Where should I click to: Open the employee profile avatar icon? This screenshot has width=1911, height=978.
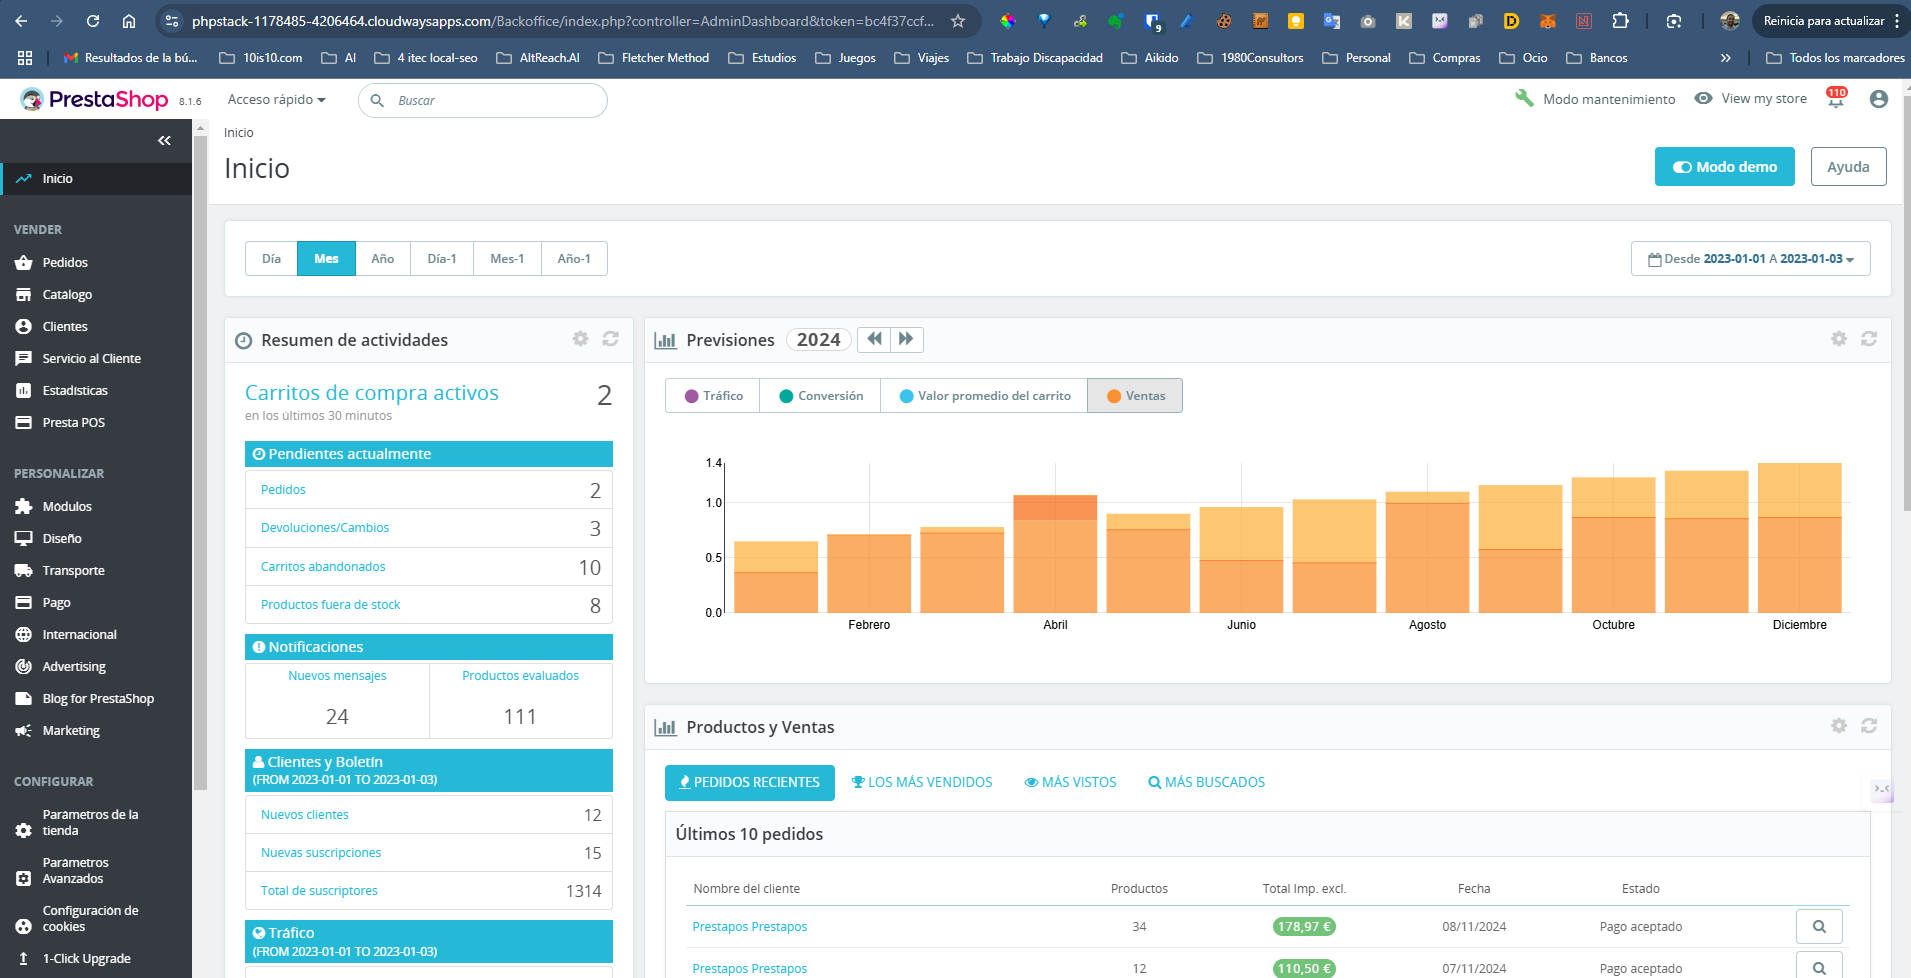(x=1878, y=99)
